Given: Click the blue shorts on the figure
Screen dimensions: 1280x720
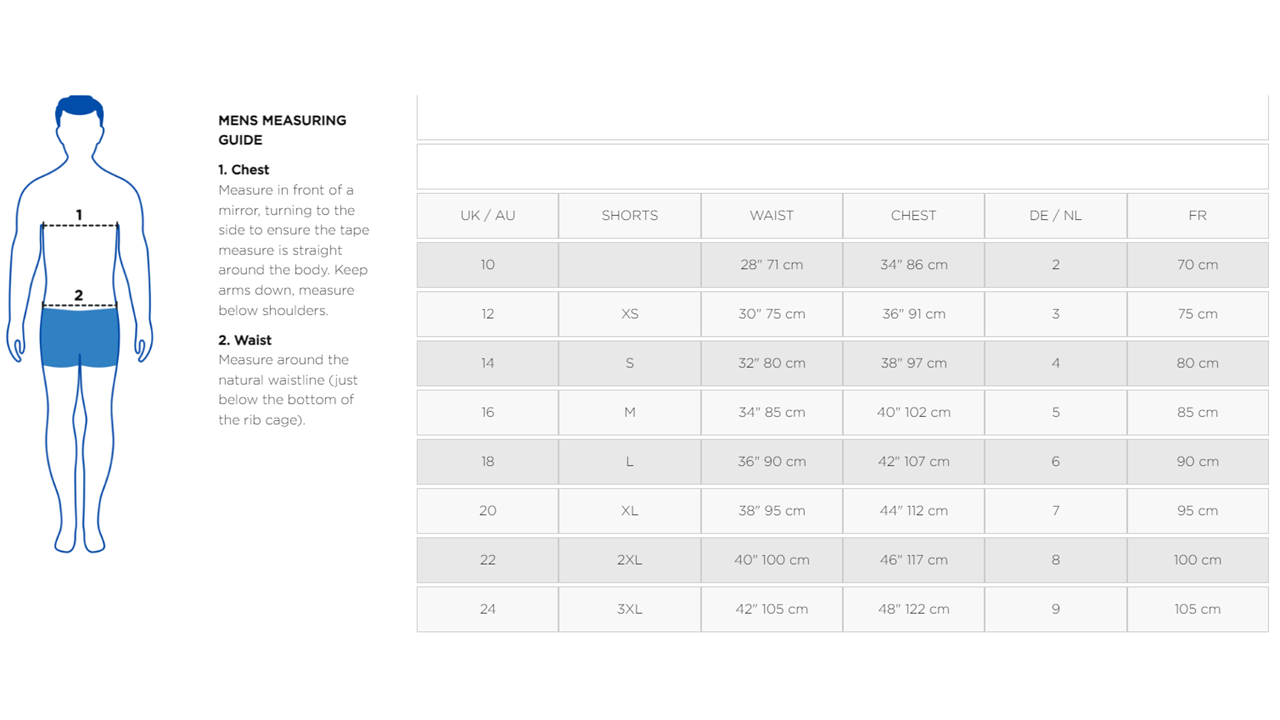Looking at the screenshot, I should tap(80, 336).
